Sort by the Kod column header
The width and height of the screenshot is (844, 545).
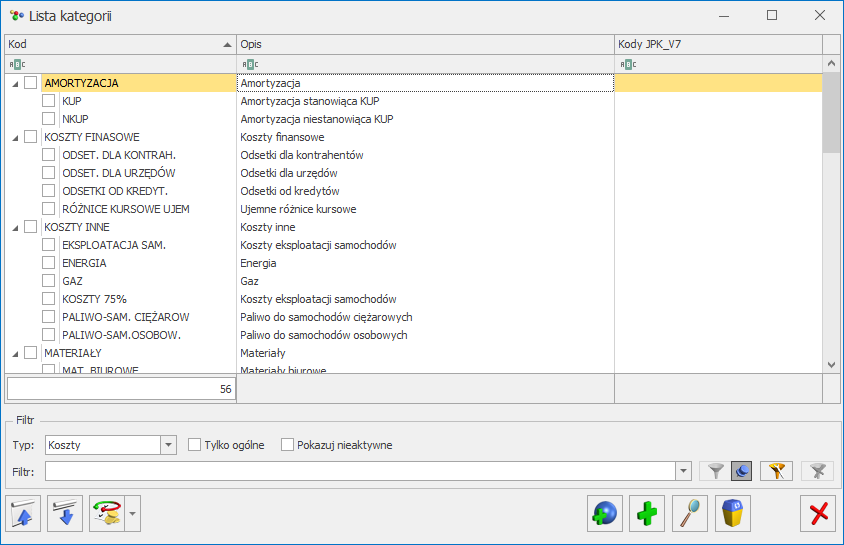[120, 44]
